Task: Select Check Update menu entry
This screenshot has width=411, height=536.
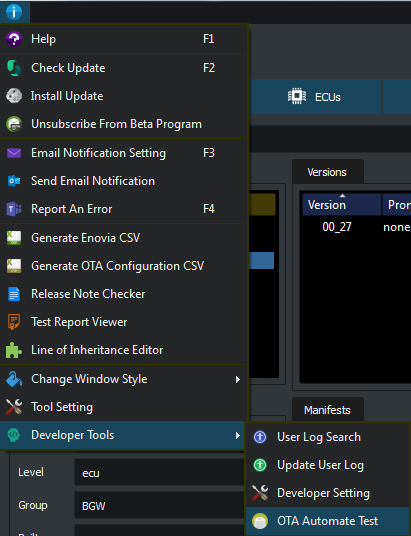Action: pos(123,68)
